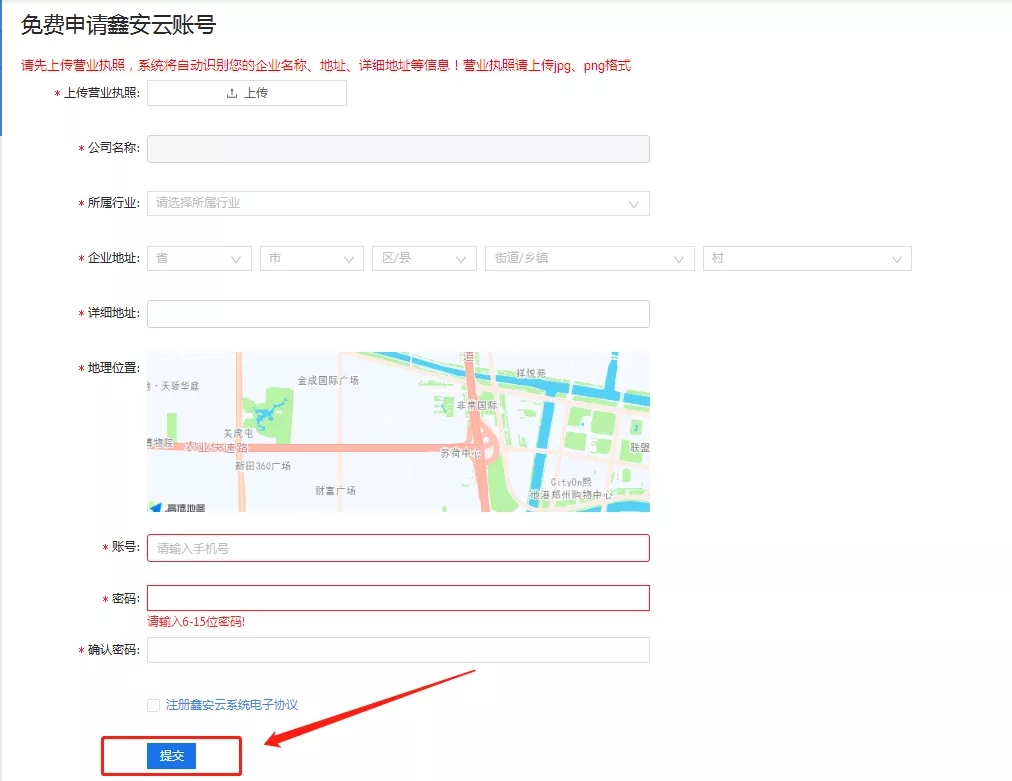The width and height of the screenshot is (1012, 781).
Task: Open the 区/县 district dropdown
Action: pyautogui.click(x=423, y=258)
